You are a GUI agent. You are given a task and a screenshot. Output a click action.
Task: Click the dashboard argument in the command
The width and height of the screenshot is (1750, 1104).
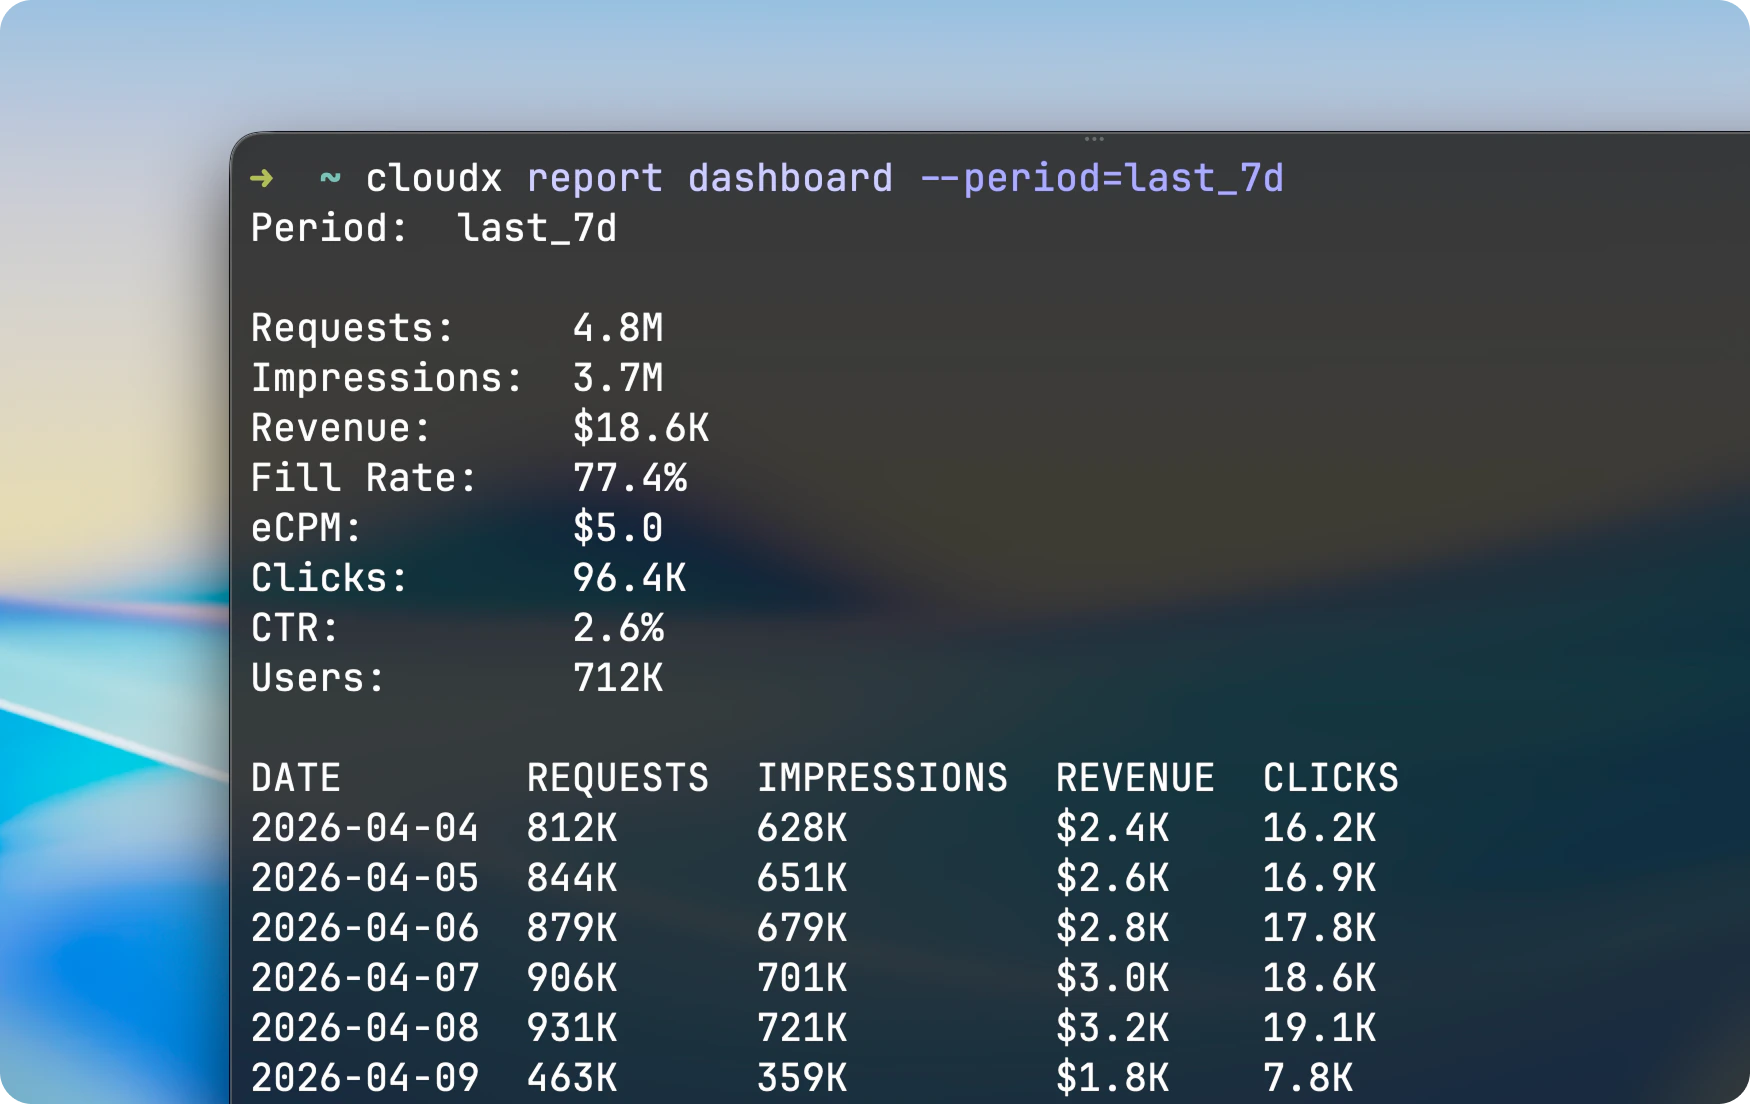(x=790, y=178)
